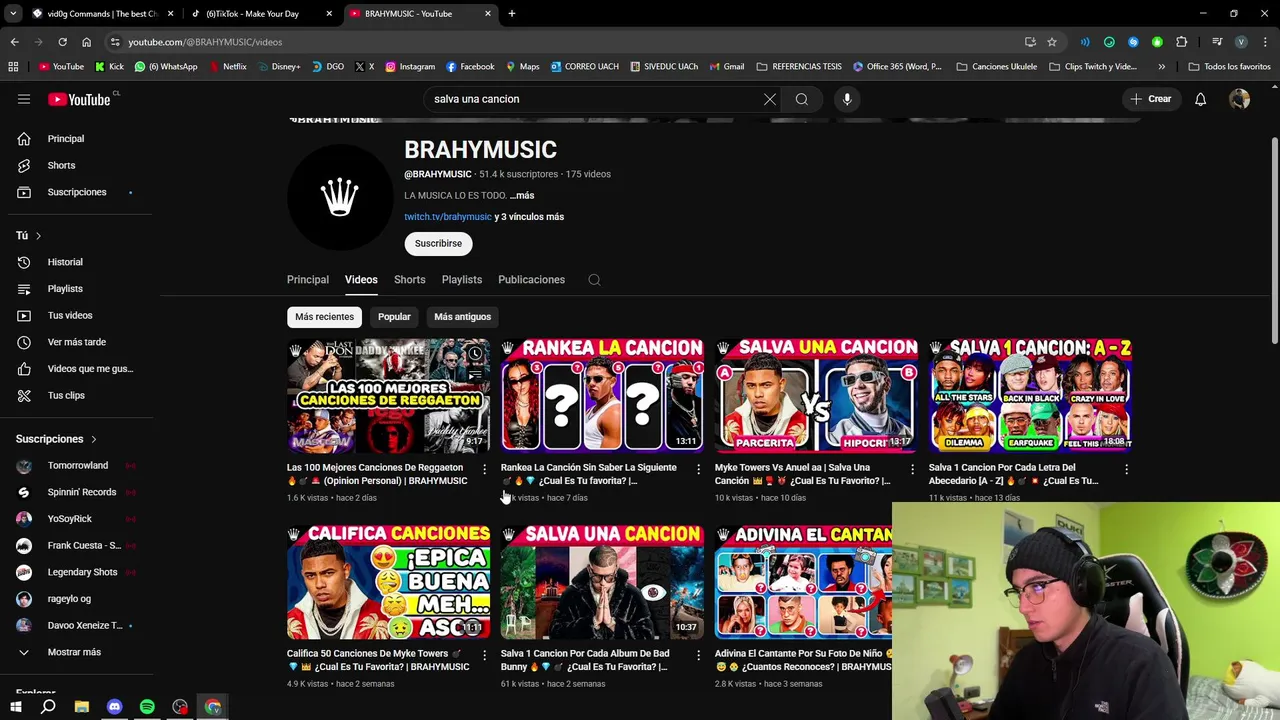This screenshot has height=720, width=1280.
Task: Click browser address bar URL
Action: point(205,42)
